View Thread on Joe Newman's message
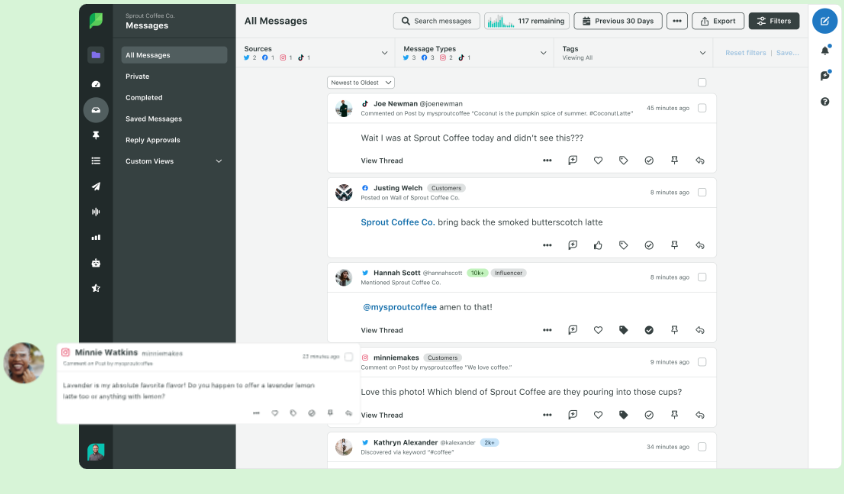 pyautogui.click(x=382, y=160)
